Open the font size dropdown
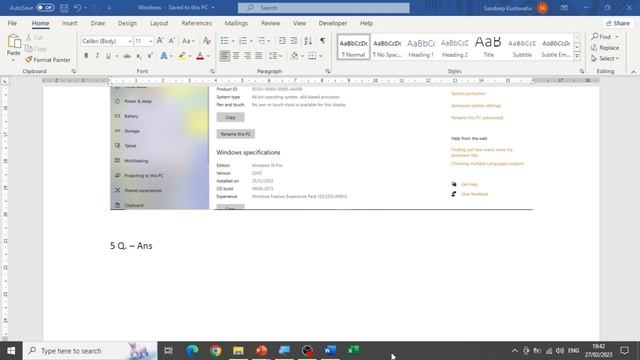 pos(151,41)
